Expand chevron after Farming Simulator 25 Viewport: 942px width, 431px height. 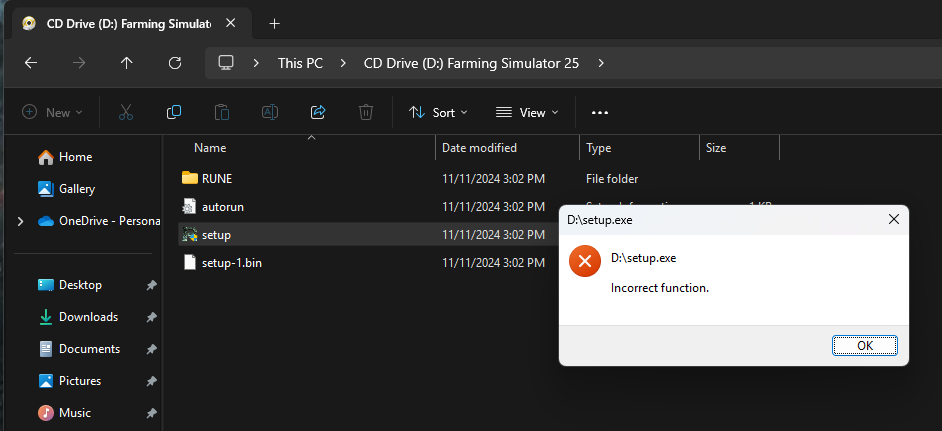point(601,63)
